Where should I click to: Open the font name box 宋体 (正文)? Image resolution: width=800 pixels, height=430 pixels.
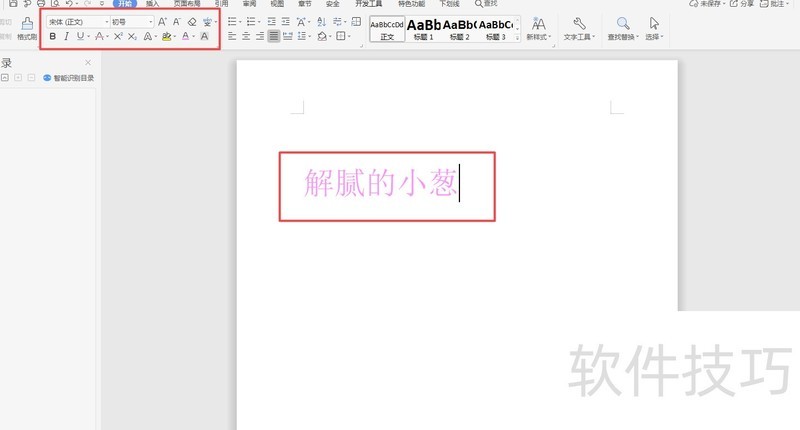point(78,22)
